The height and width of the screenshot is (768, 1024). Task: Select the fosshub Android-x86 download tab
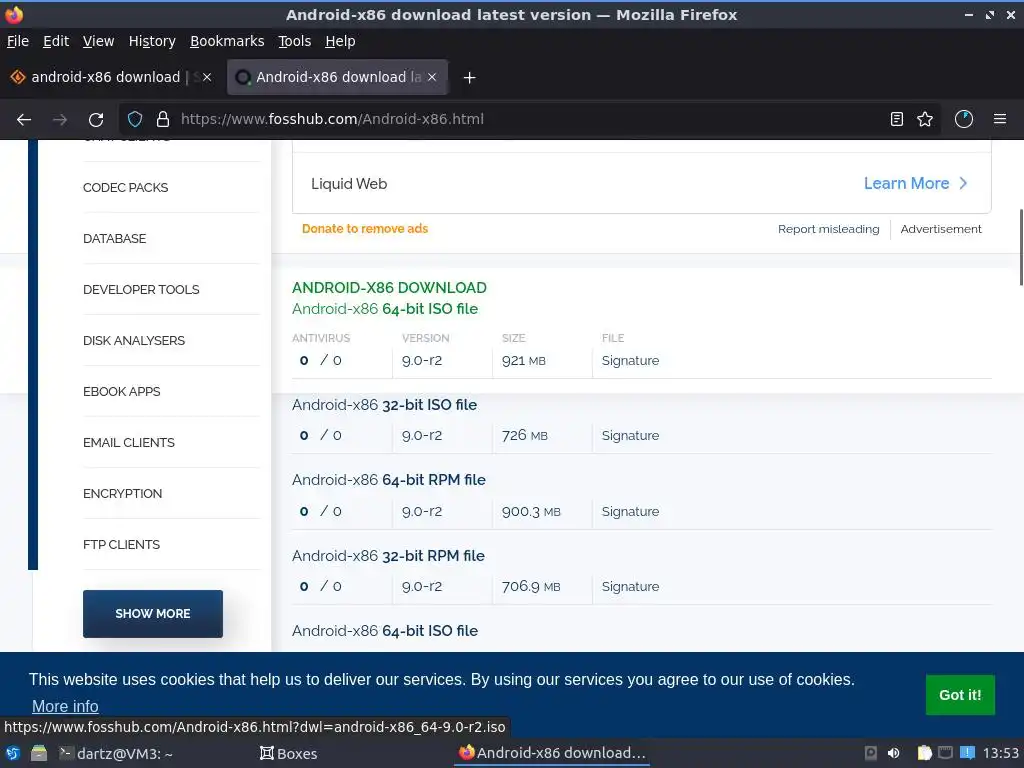337,77
